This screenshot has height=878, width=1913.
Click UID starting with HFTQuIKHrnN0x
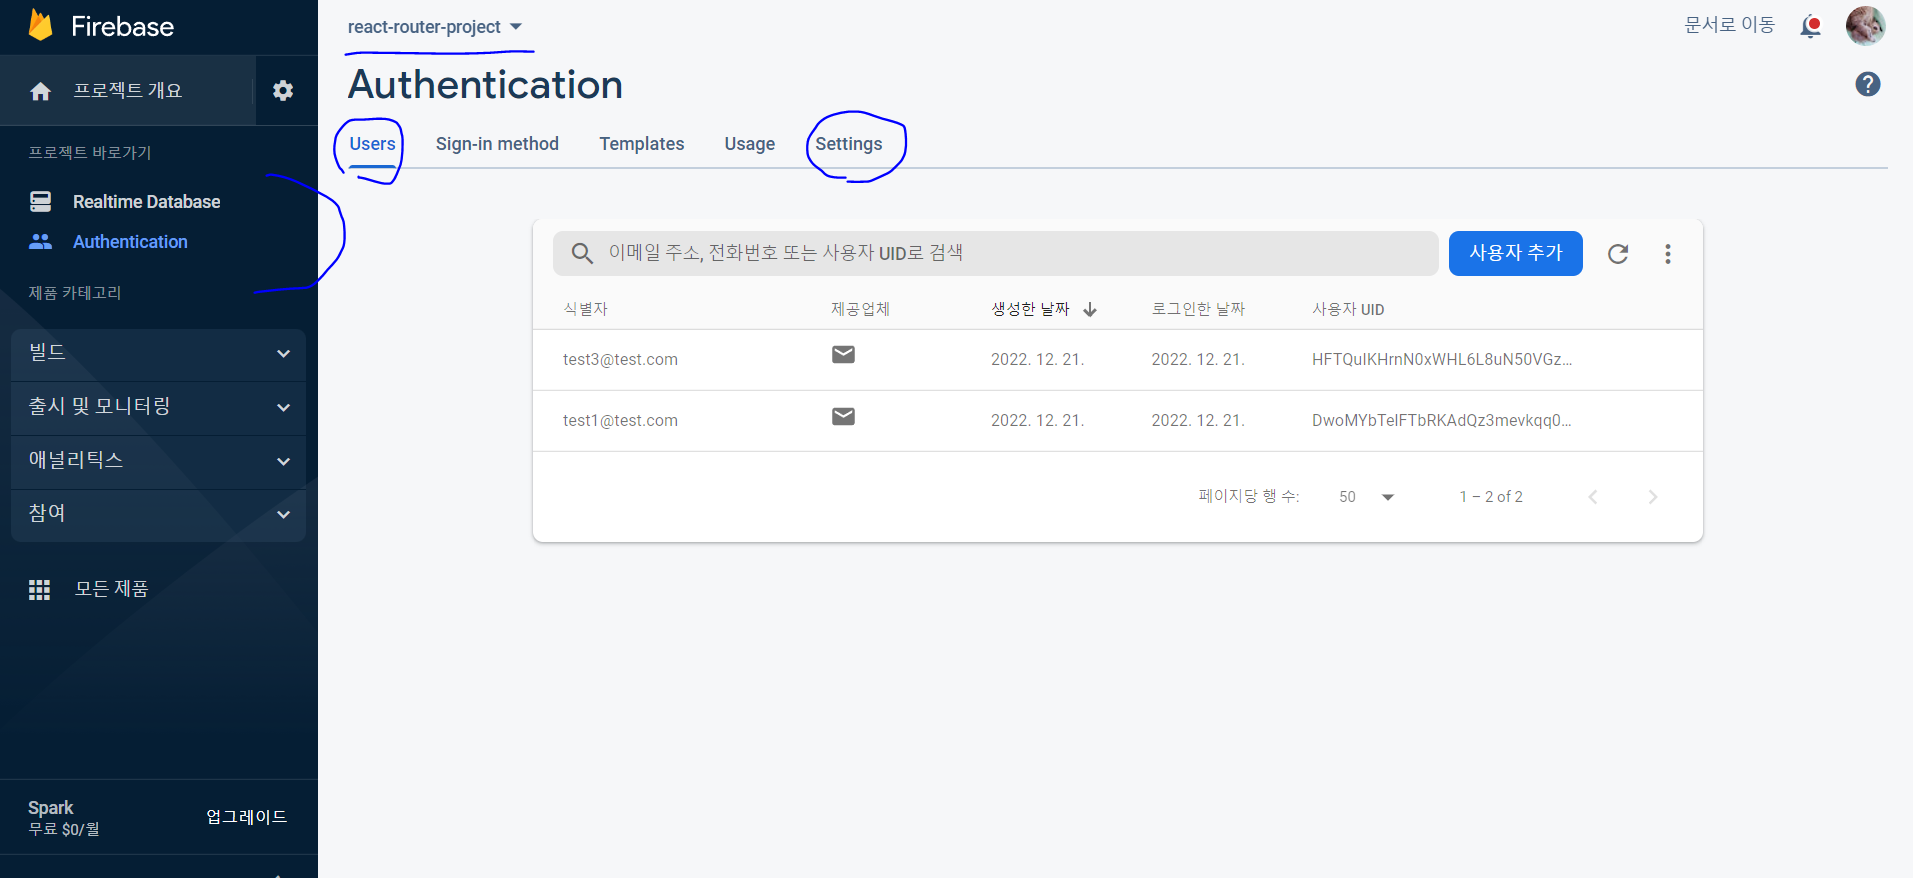coord(1441,360)
